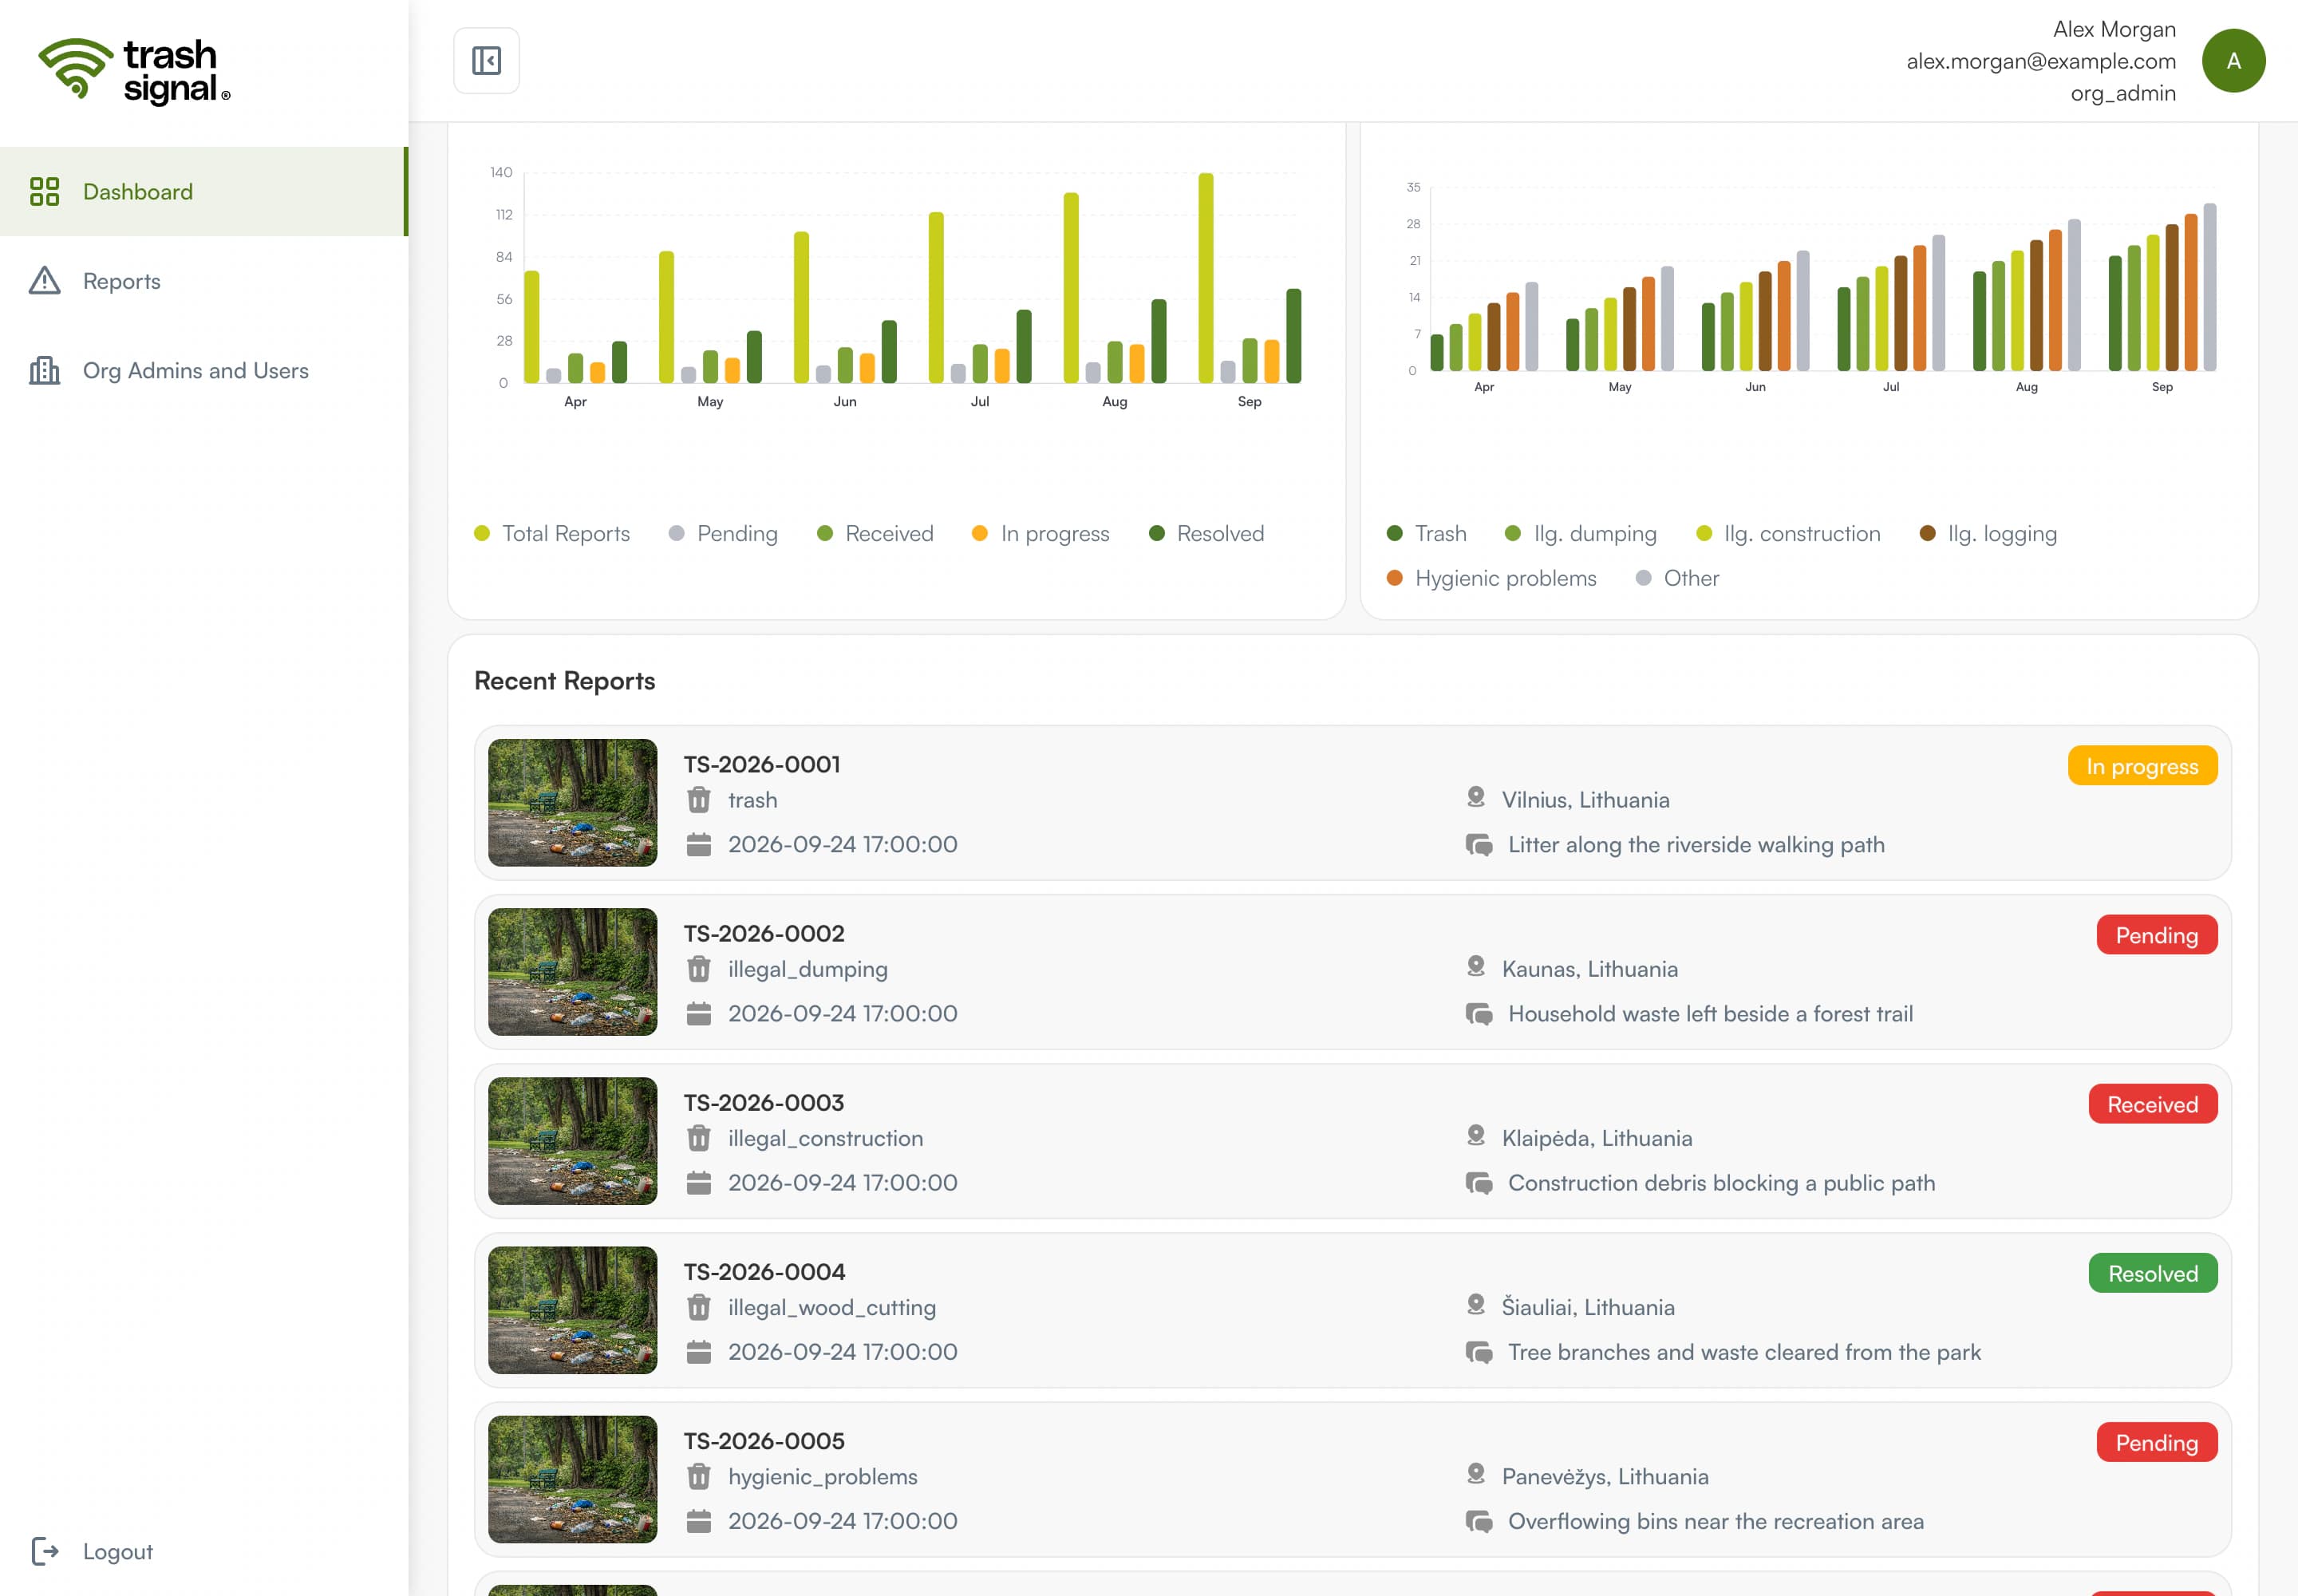Click Pending badge on TS-2026-0005
This screenshot has width=2298, height=1596.
click(x=2156, y=1442)
